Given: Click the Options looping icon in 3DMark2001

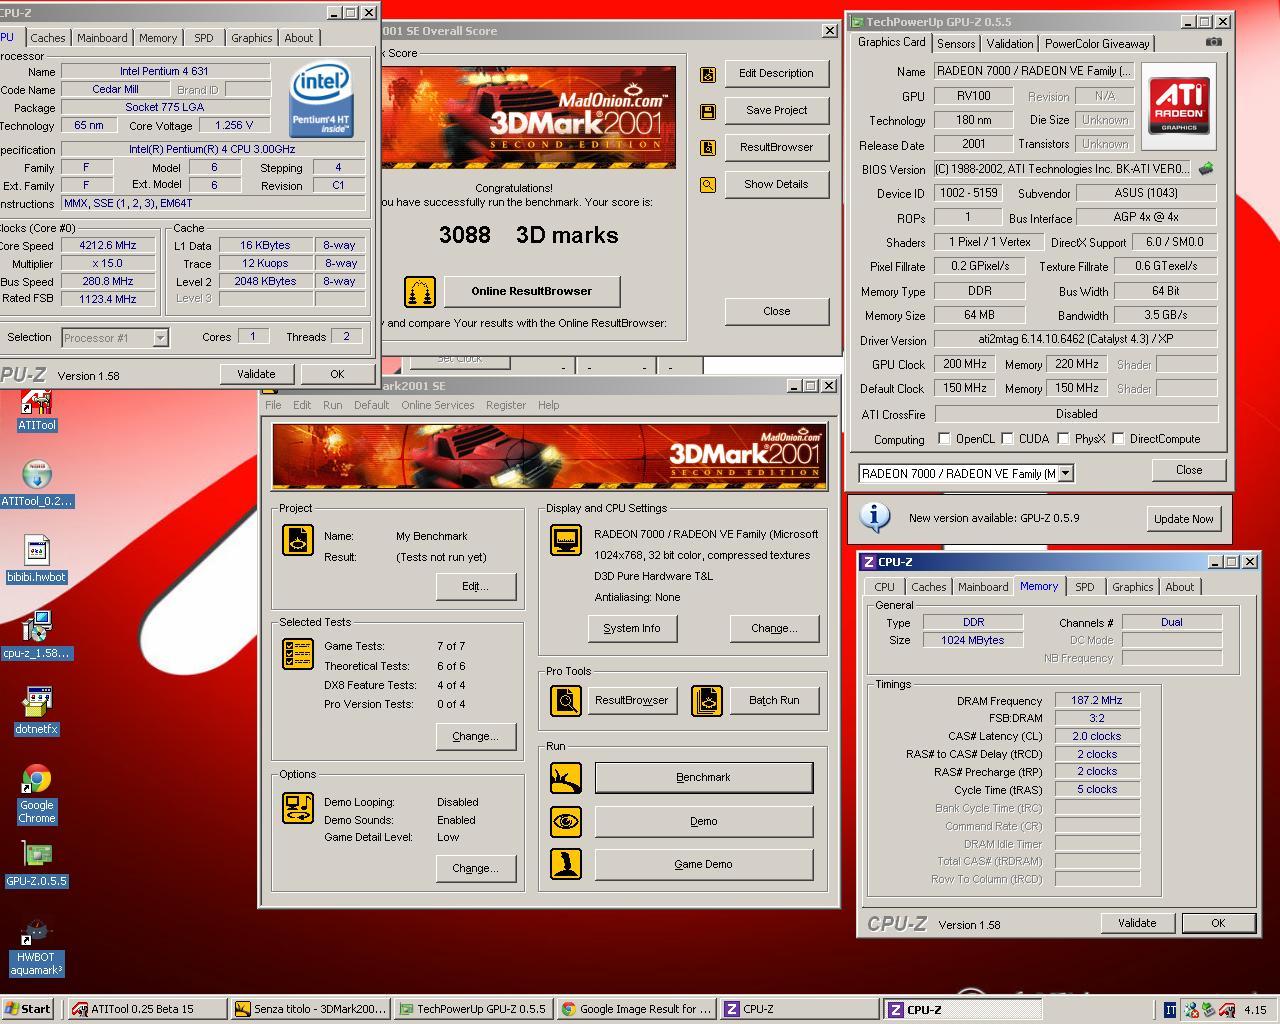Looking at the screenshot, I should [298, 808].
